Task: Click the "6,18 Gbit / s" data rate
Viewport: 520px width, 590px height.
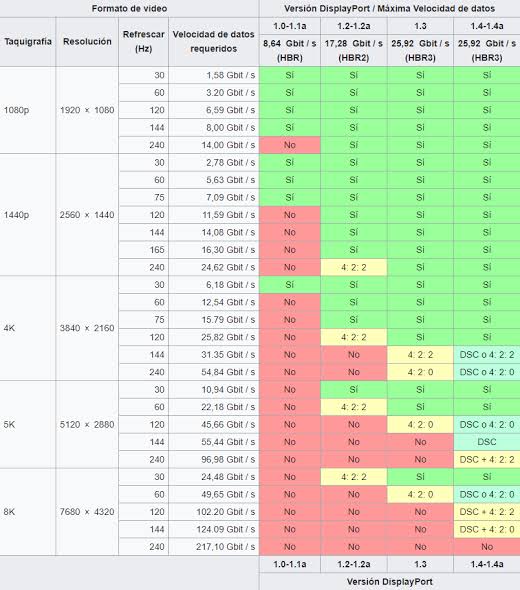Action: coord(231,285)
